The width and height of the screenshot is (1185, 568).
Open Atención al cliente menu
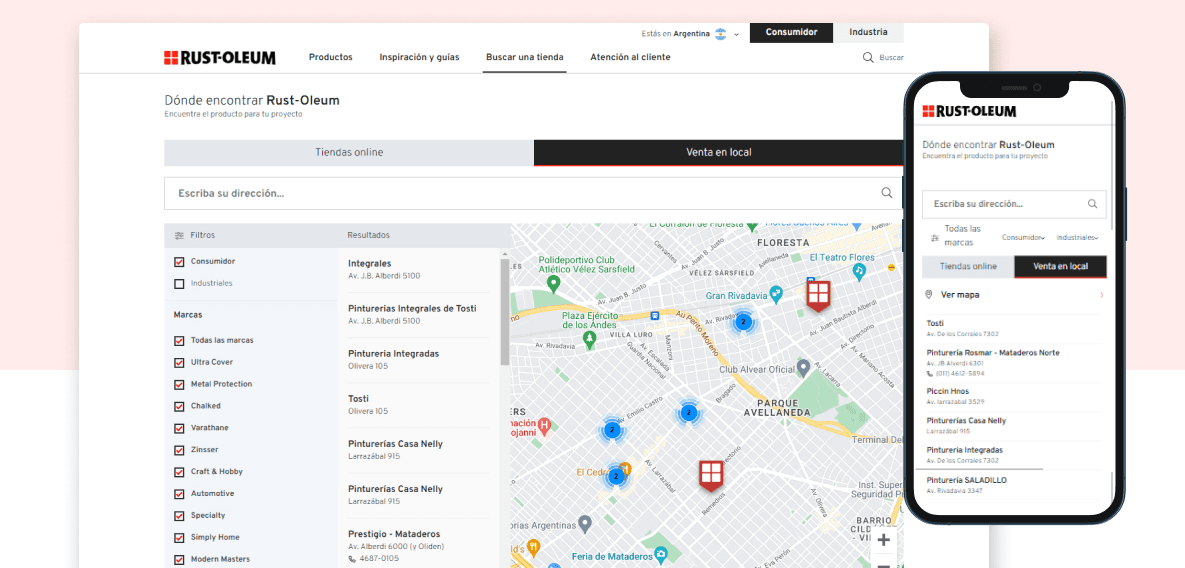pyautogui.click(x=630, y=57)
